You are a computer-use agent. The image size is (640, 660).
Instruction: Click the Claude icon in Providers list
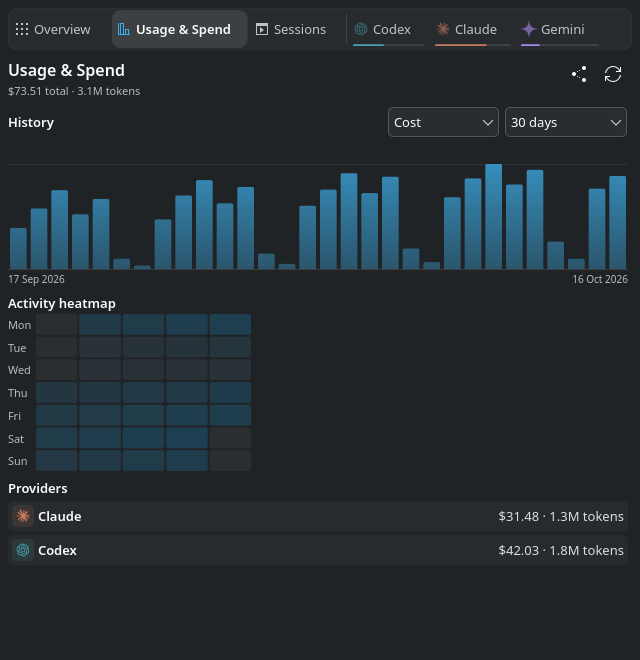pyautogui.click(x=23, y=516)
